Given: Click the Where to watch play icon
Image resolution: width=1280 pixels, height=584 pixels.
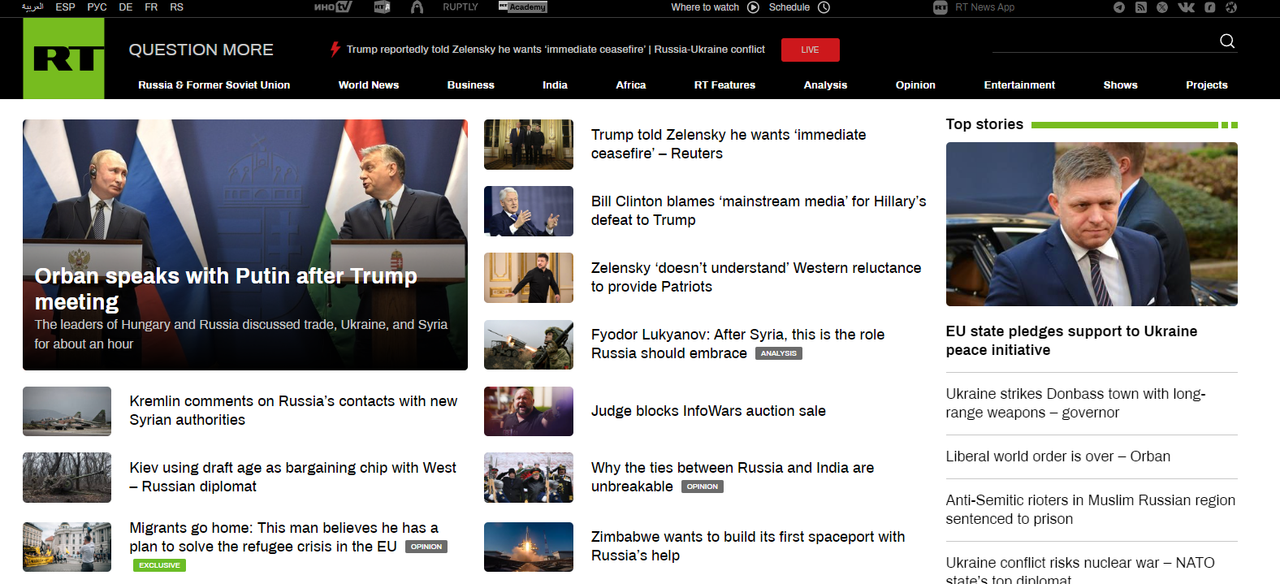Looking at the screenshot, I should pyautogui.click(x=753, y=7).
